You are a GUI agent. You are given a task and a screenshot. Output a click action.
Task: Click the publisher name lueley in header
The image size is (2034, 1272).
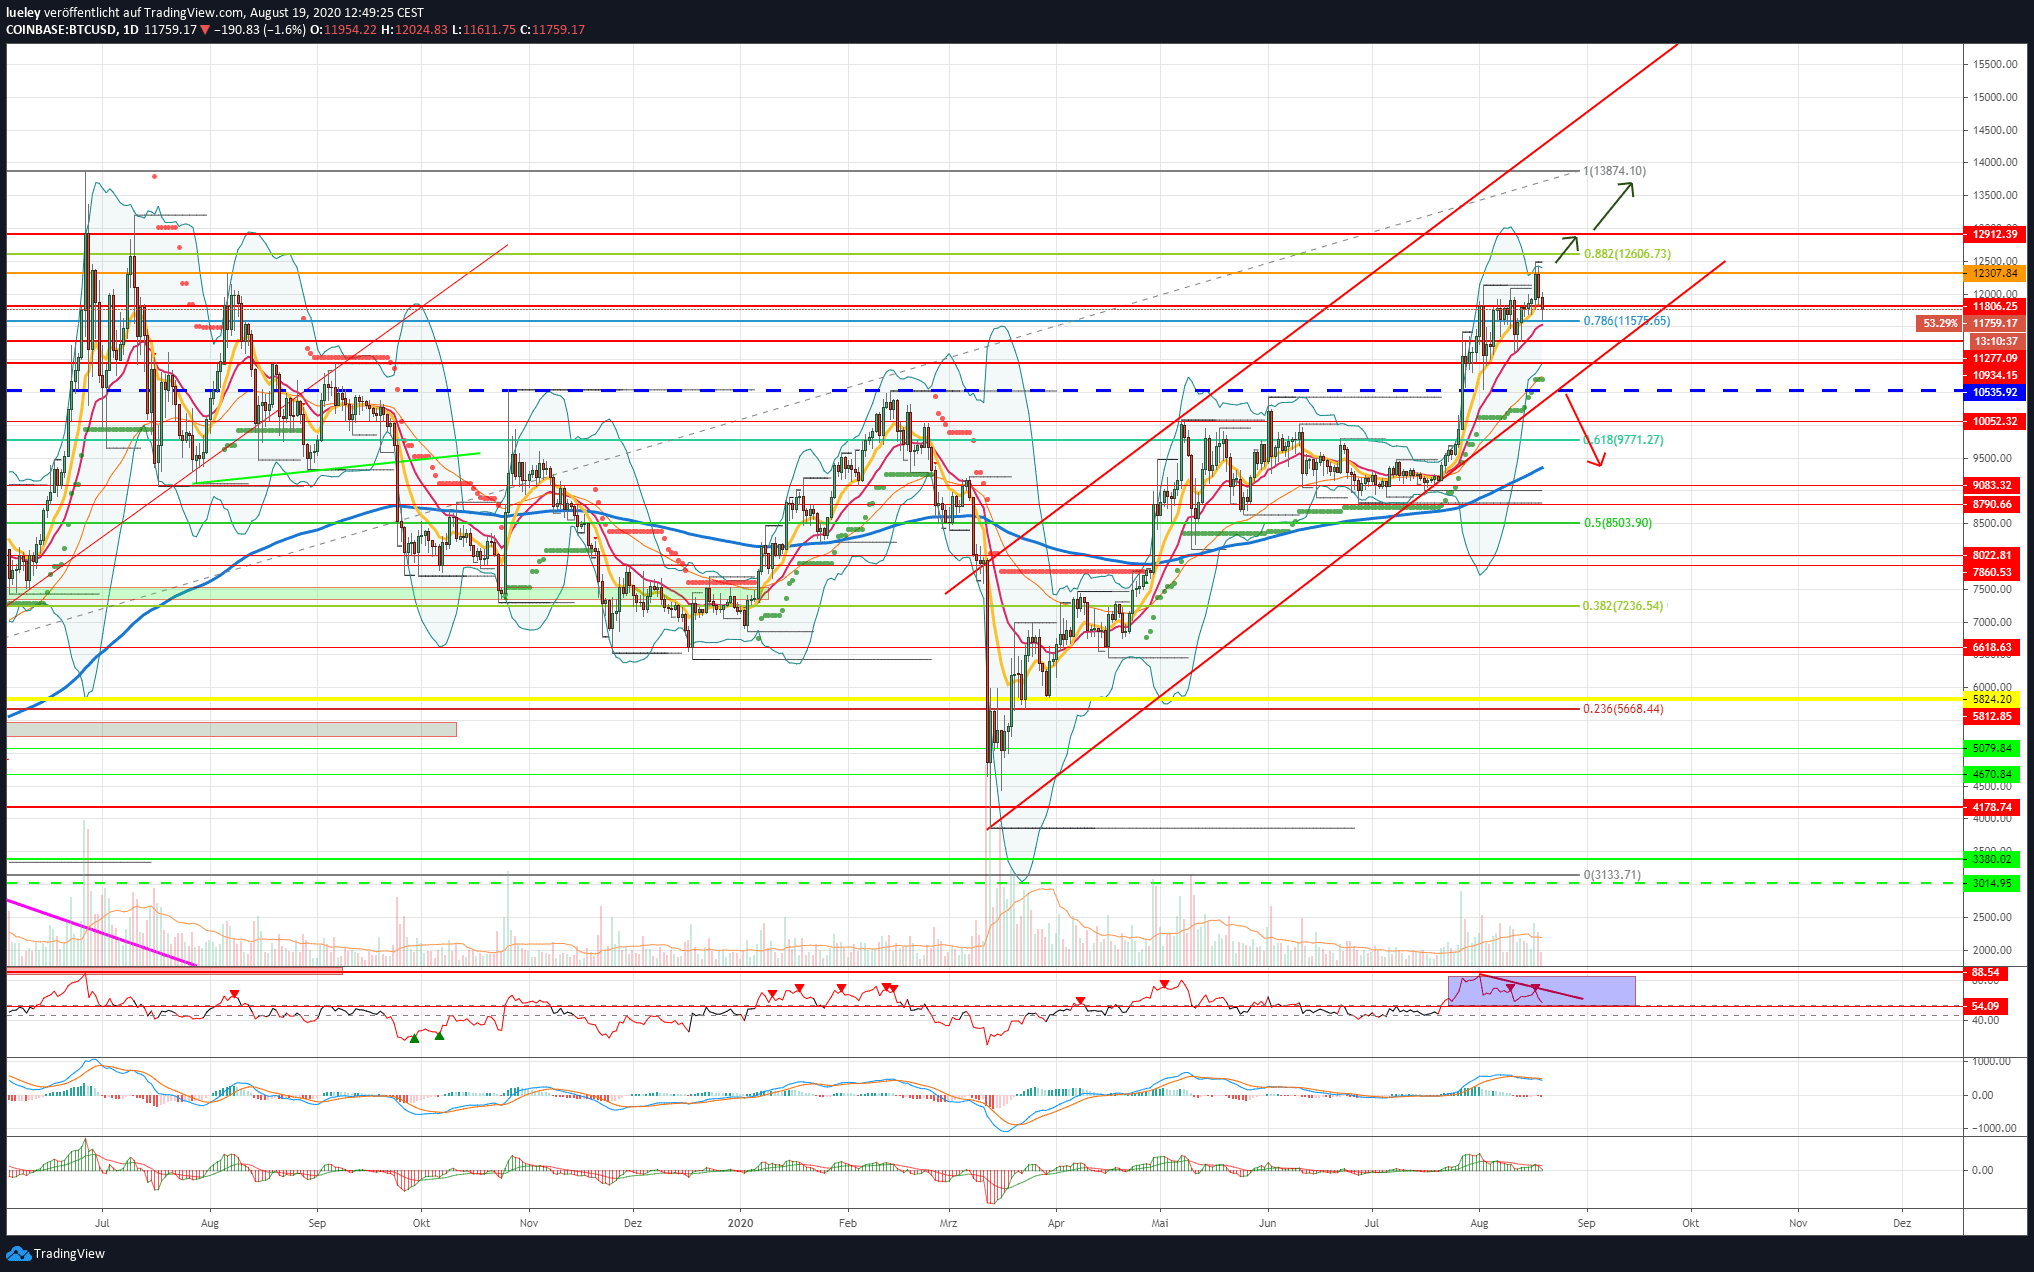tap(24, 13)
